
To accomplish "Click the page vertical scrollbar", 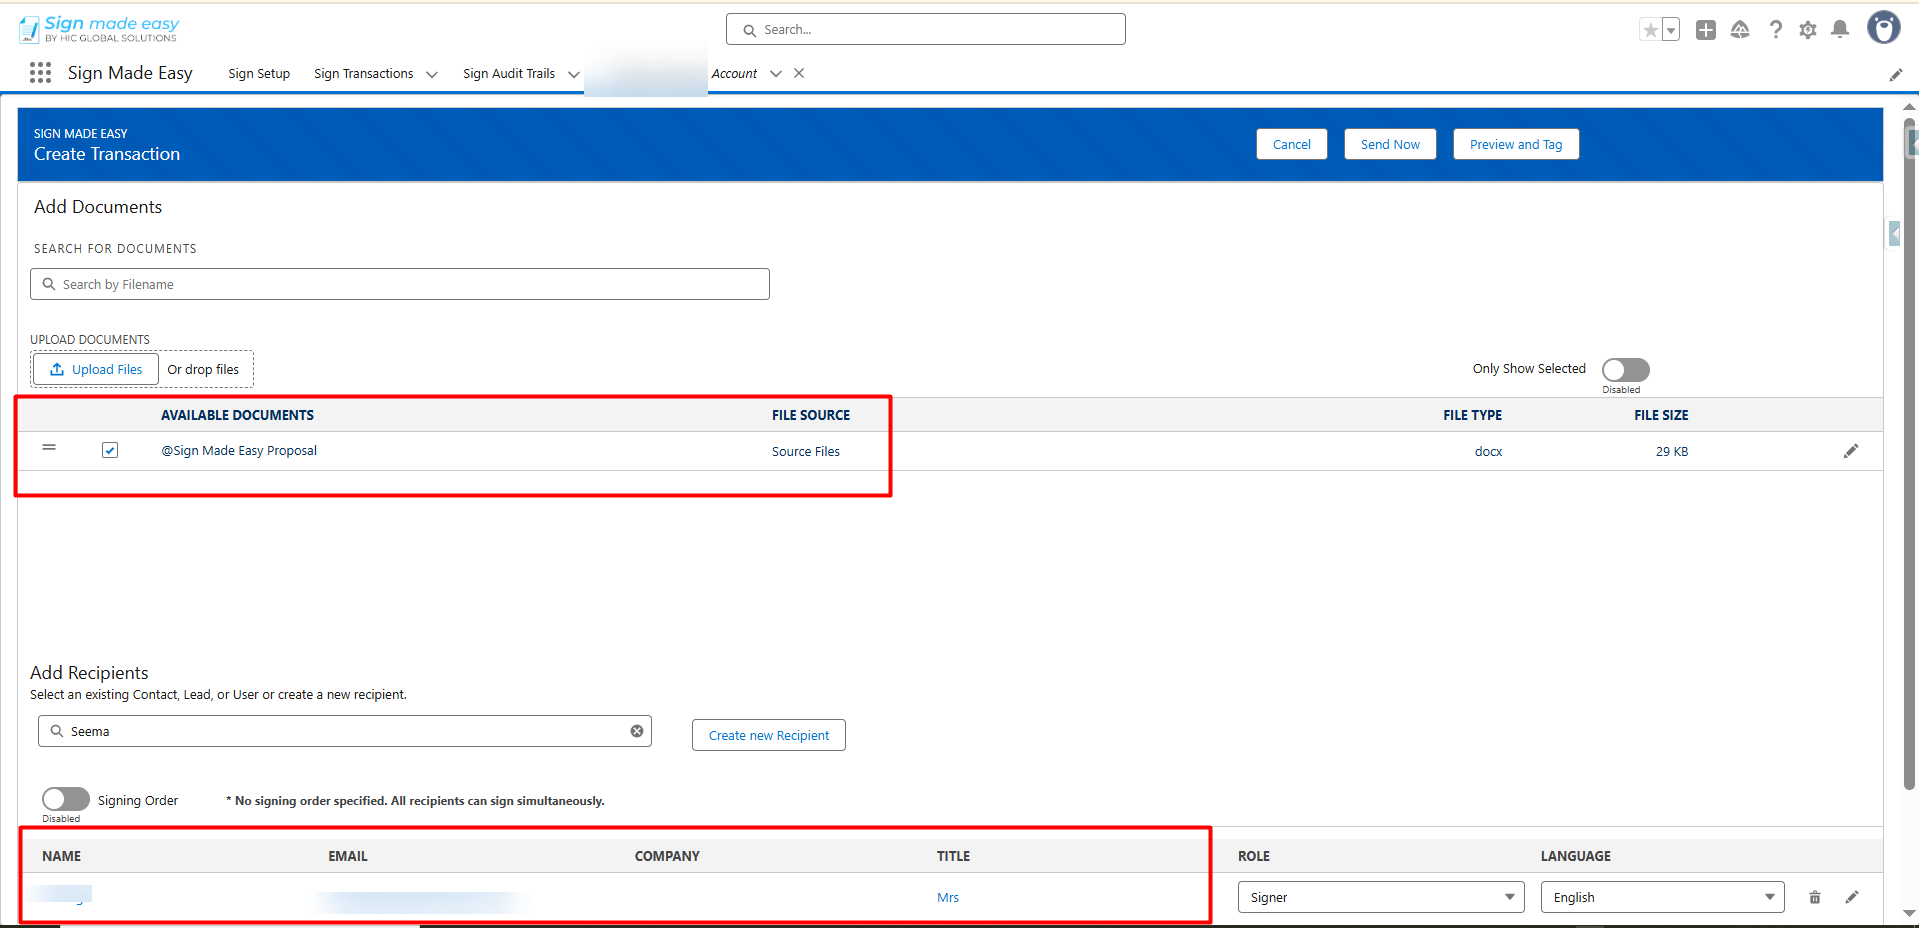I will 1910,455.
